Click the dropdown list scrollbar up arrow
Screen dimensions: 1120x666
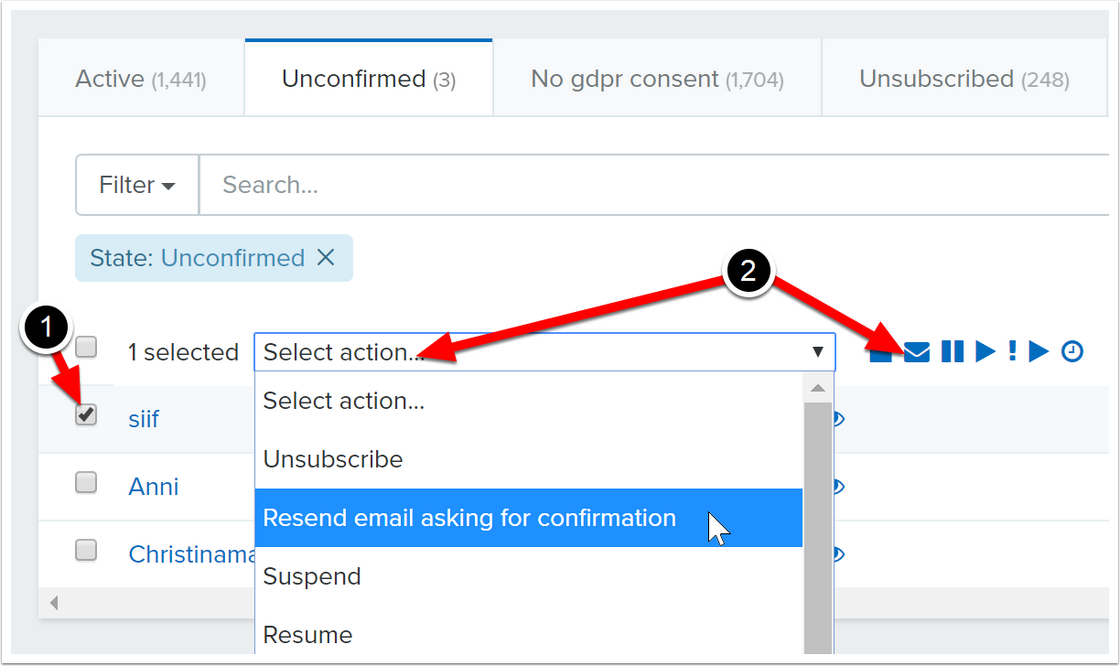[x=818, y=388]
